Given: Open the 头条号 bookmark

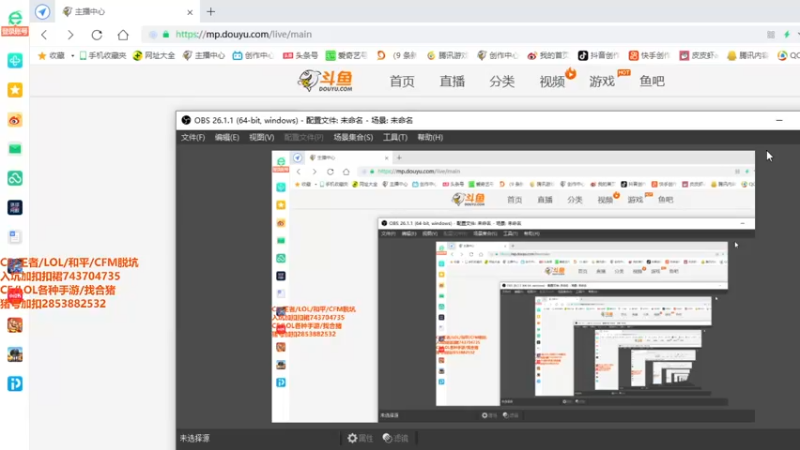Looking at the screenshot, I should (x=301, y=56).
